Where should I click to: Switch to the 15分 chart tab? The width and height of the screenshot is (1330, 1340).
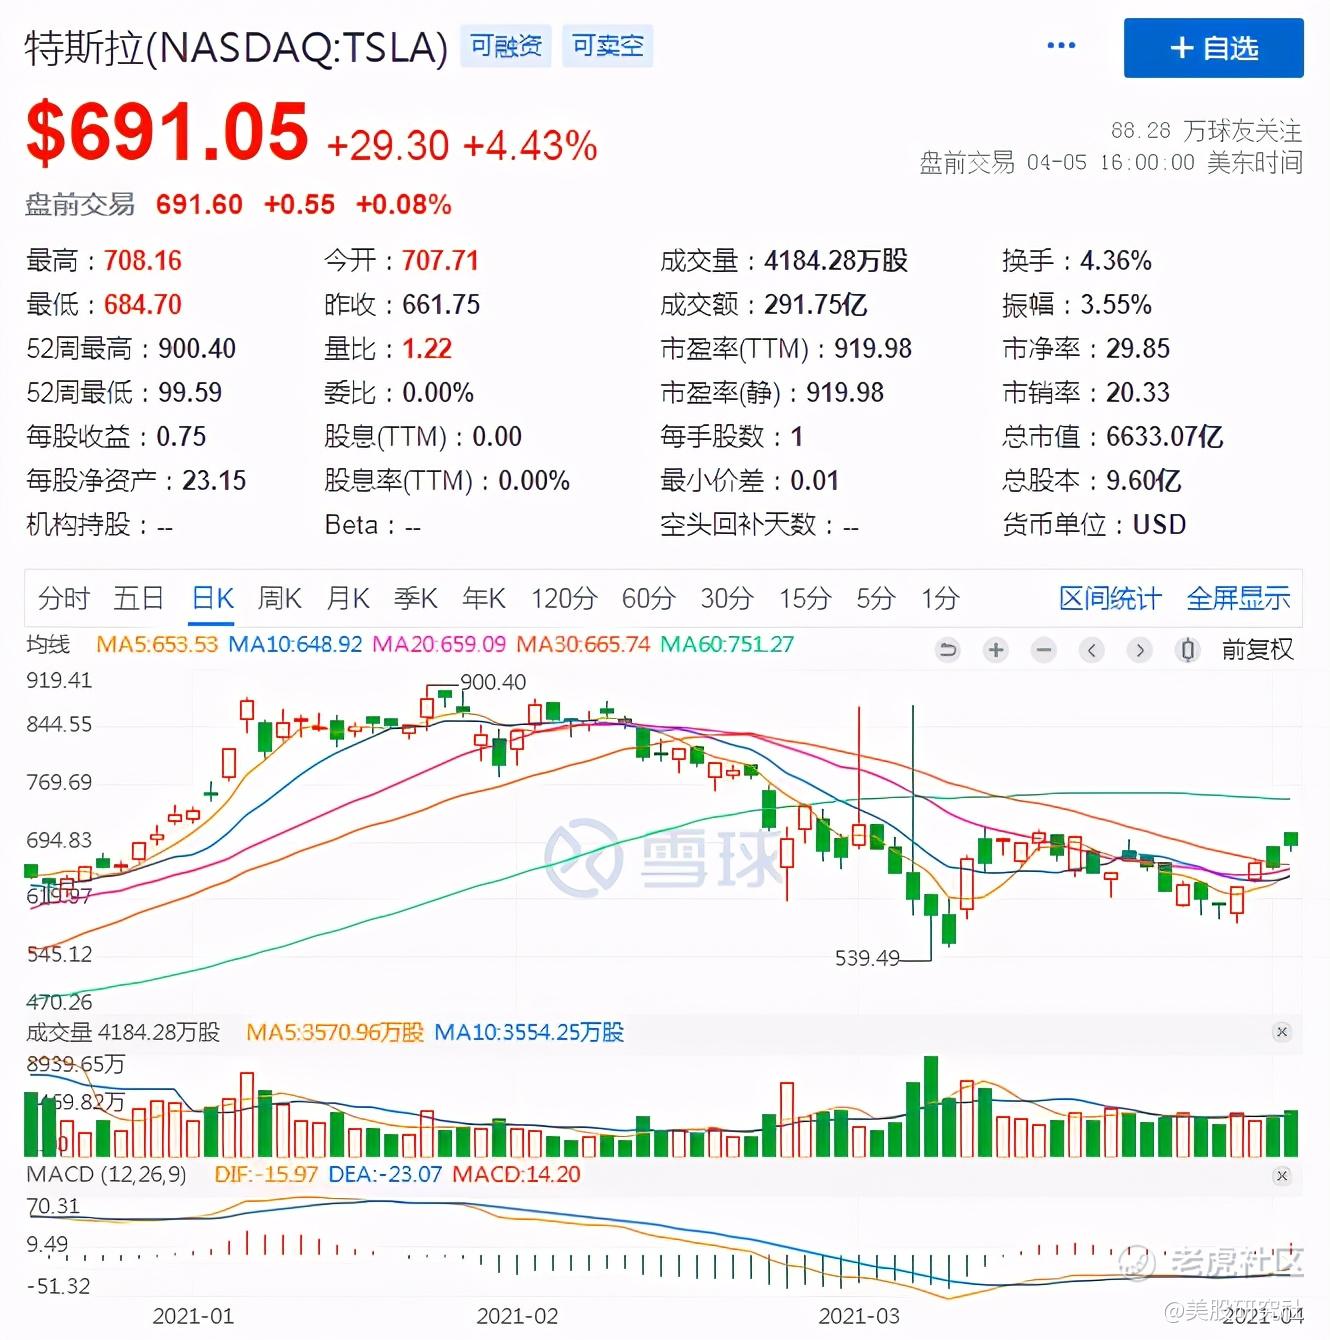805,598
